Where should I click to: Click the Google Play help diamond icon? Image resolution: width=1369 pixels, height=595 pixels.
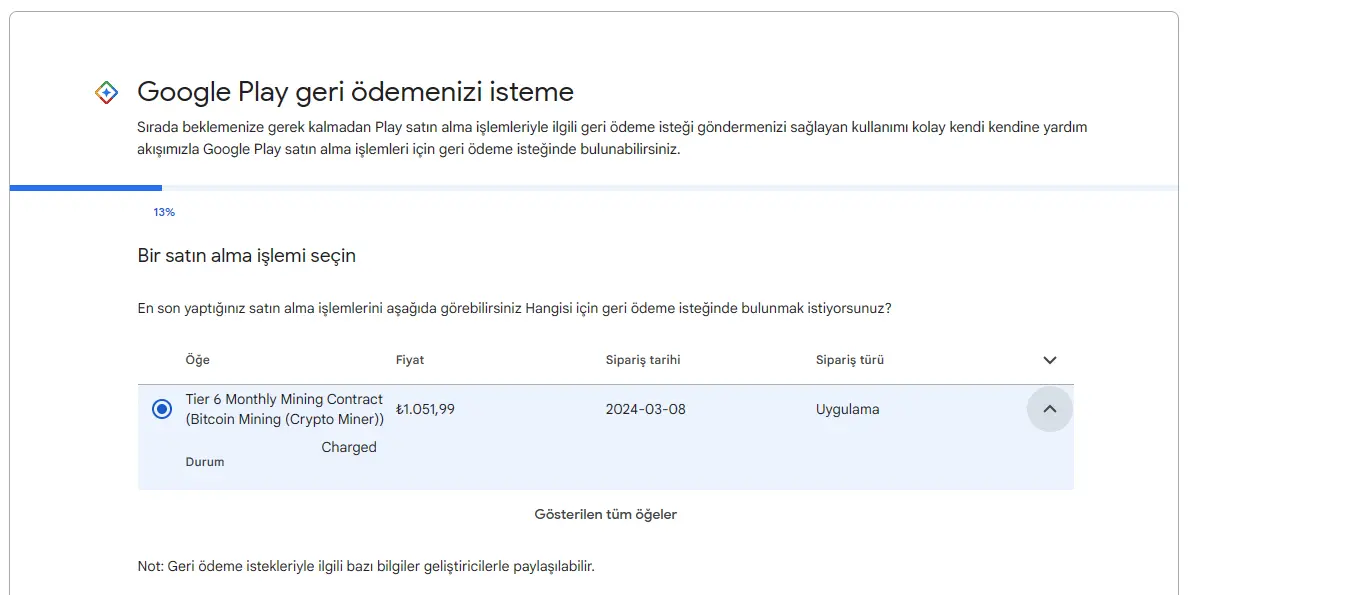click(107, 92)
